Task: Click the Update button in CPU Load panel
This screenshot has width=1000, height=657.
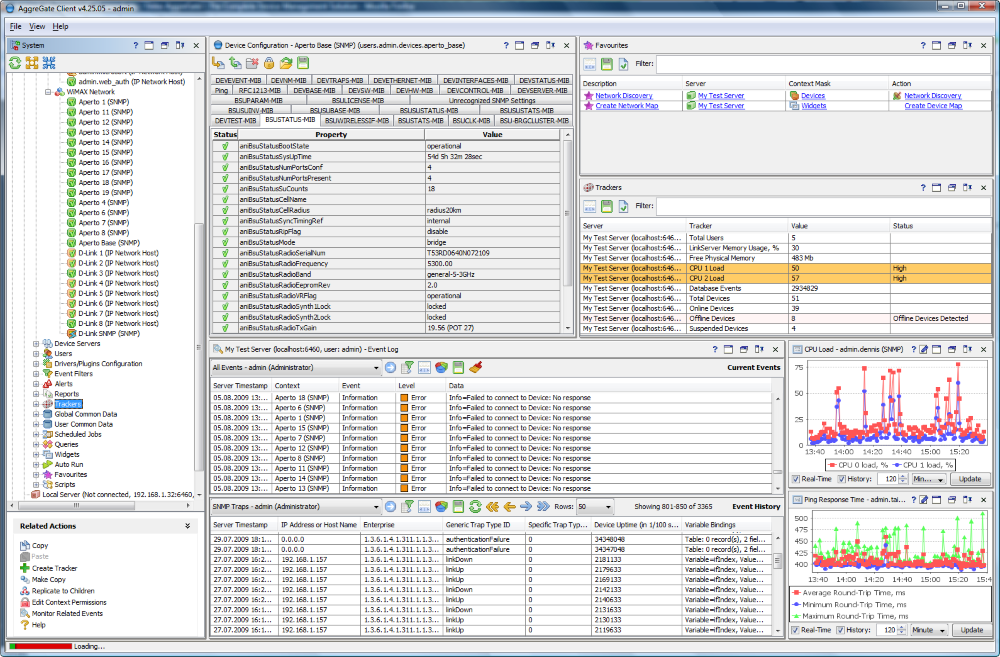Action: coord(969,478)
